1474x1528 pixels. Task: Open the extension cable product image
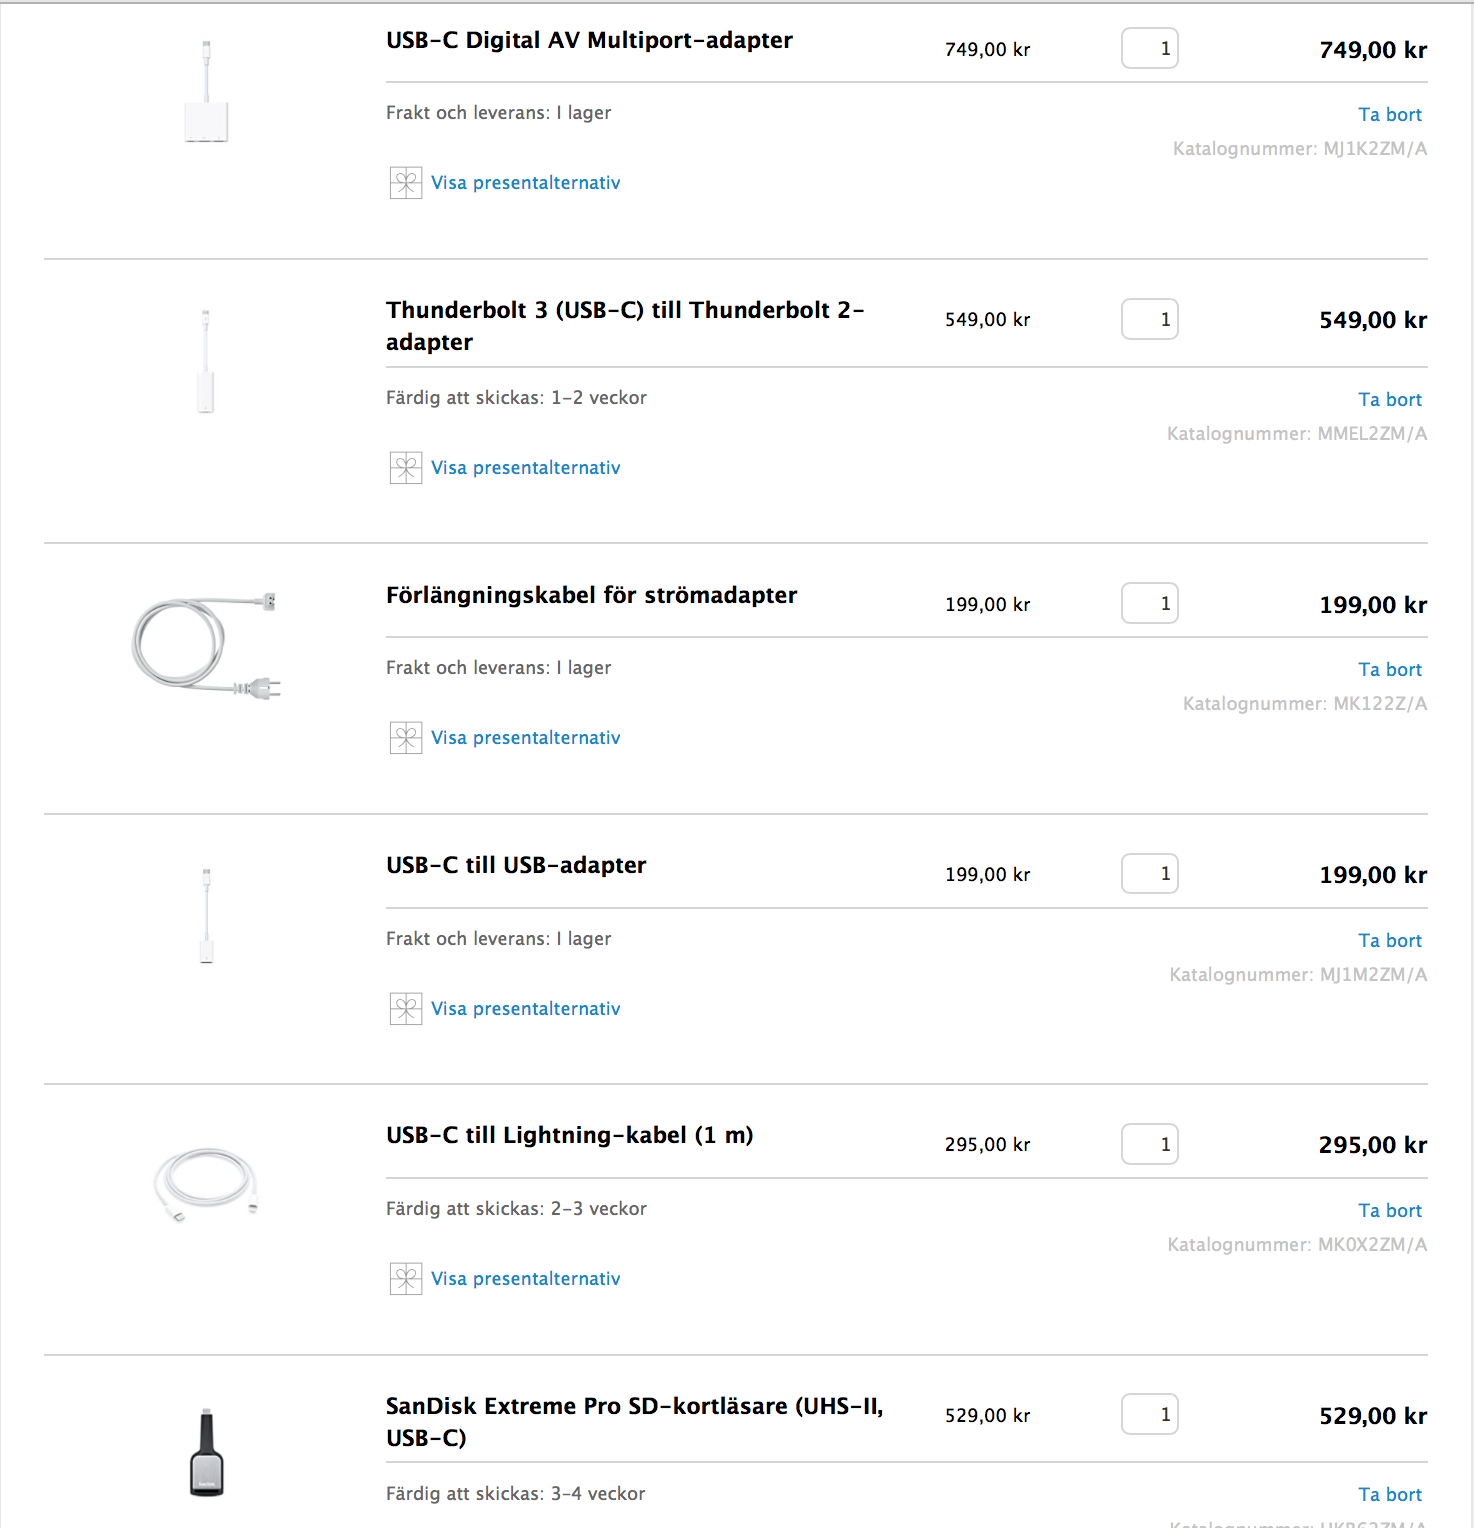pos(206,645)
